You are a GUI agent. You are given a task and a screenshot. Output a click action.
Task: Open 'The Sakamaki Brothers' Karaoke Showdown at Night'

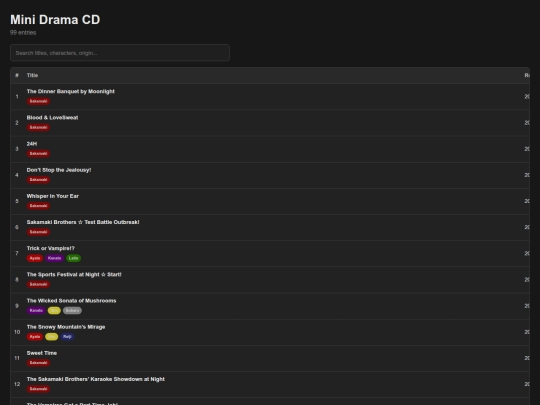96,379
